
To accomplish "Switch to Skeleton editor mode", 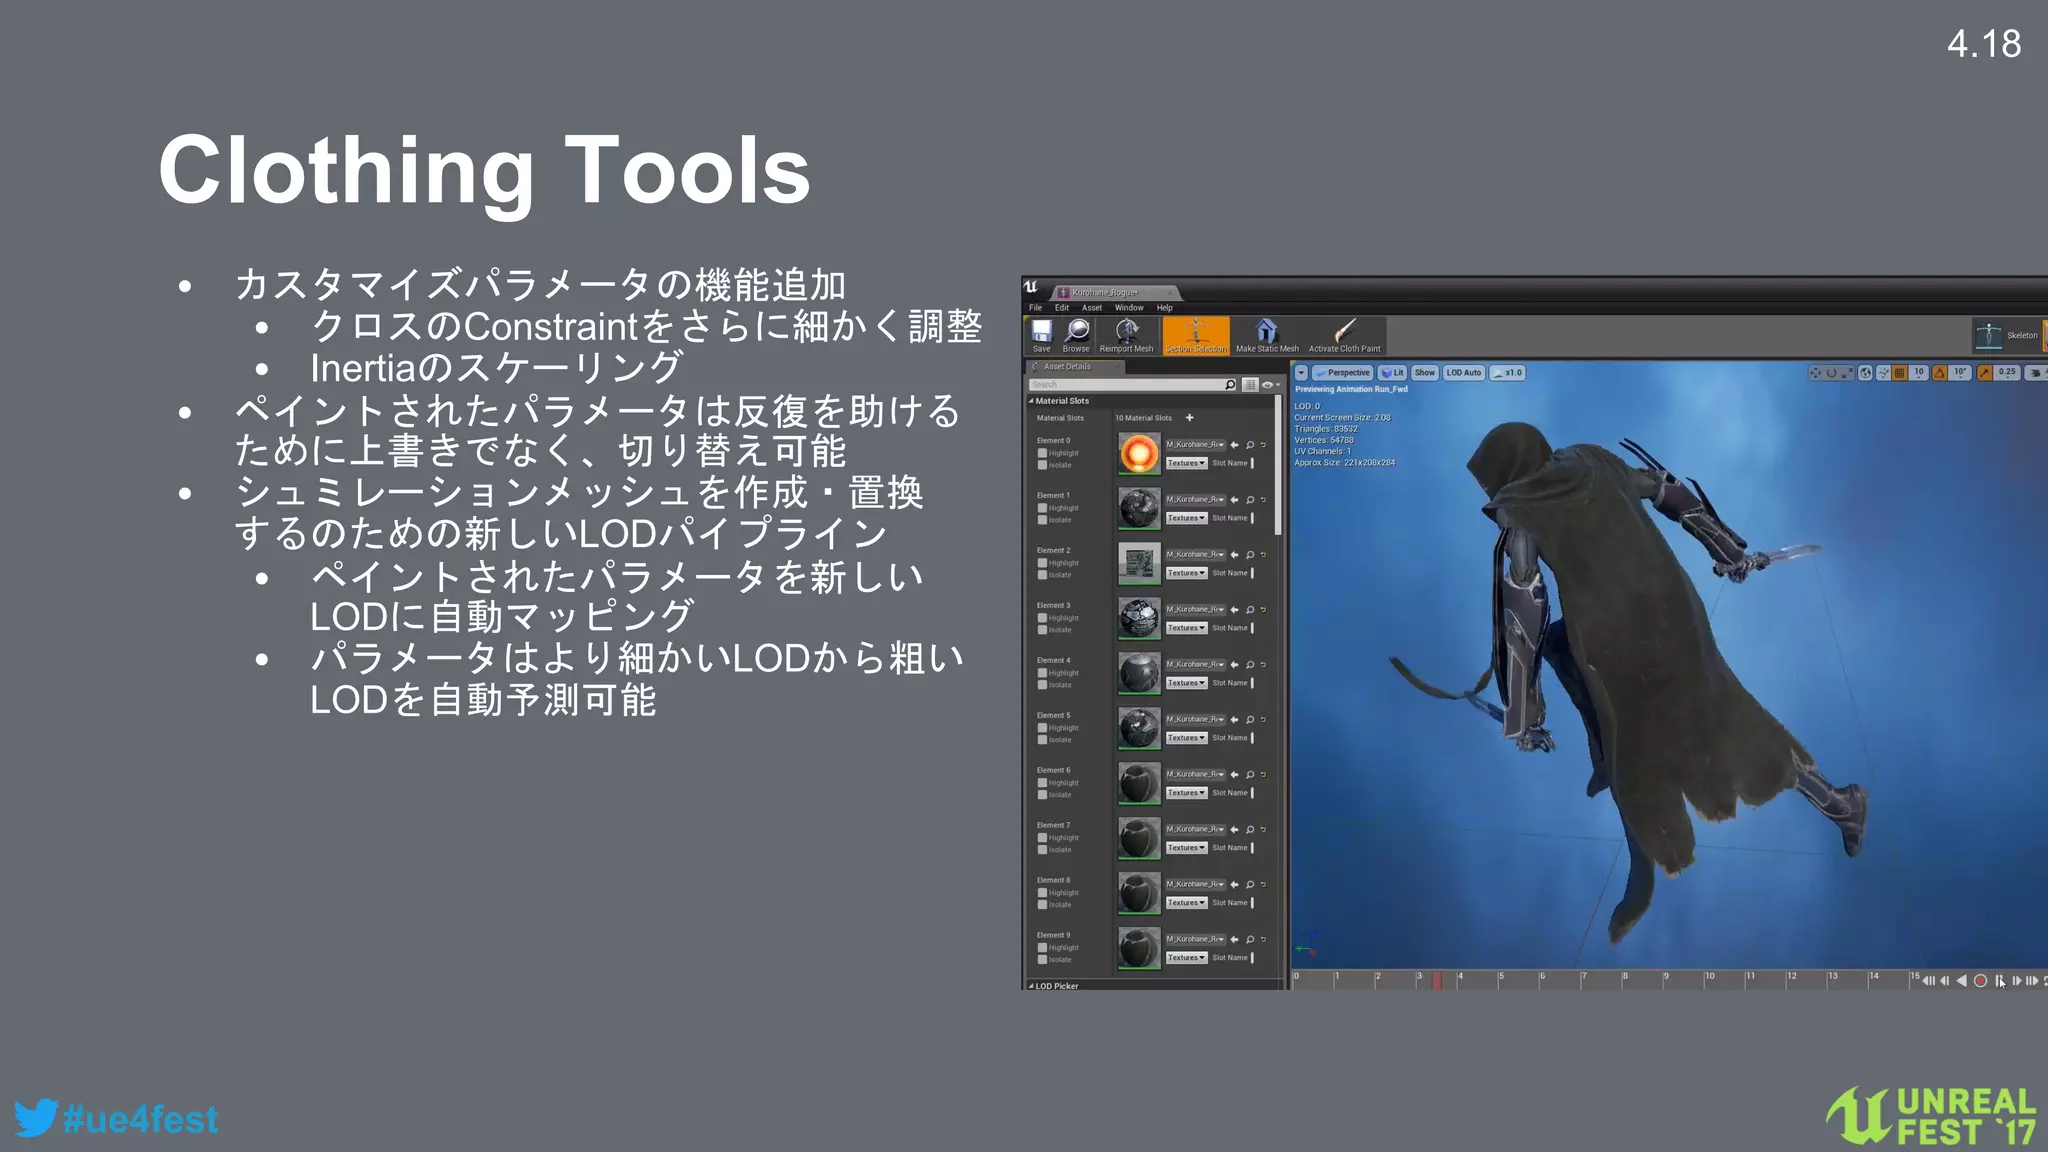I will (2008, 335).
